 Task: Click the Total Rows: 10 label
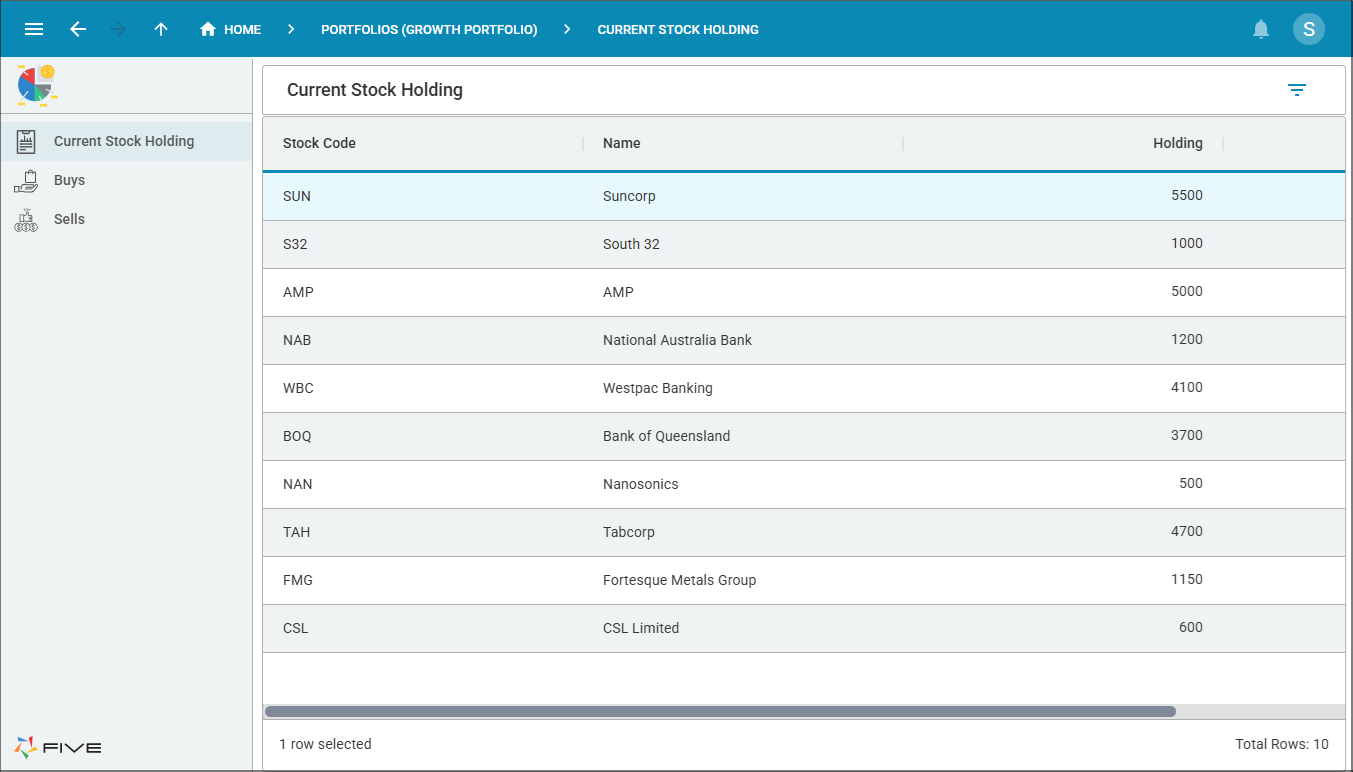tap(1282, 744)
